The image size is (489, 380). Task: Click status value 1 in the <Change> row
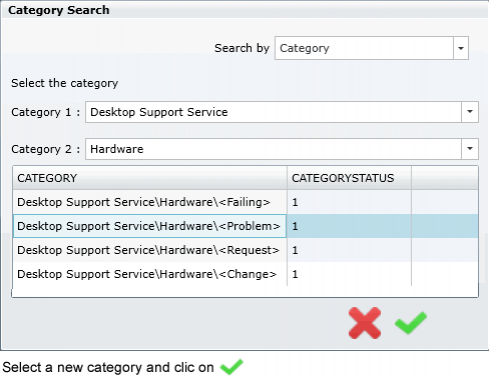[x=295, y=274]
